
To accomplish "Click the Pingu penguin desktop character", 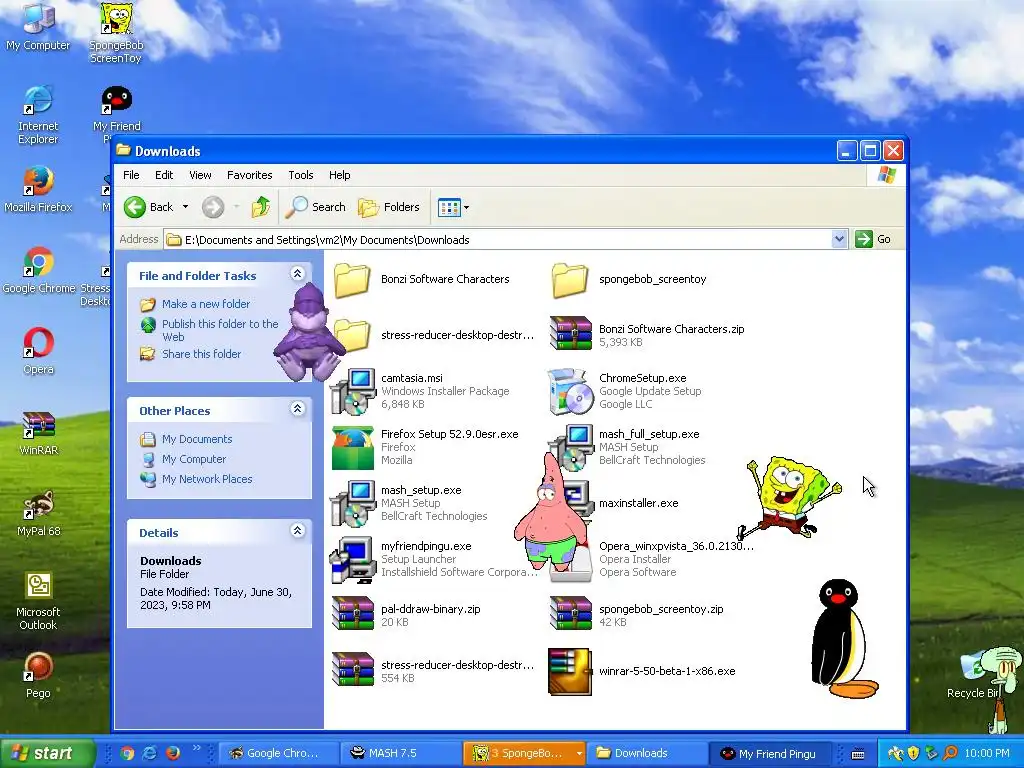I will click(842, 637).
